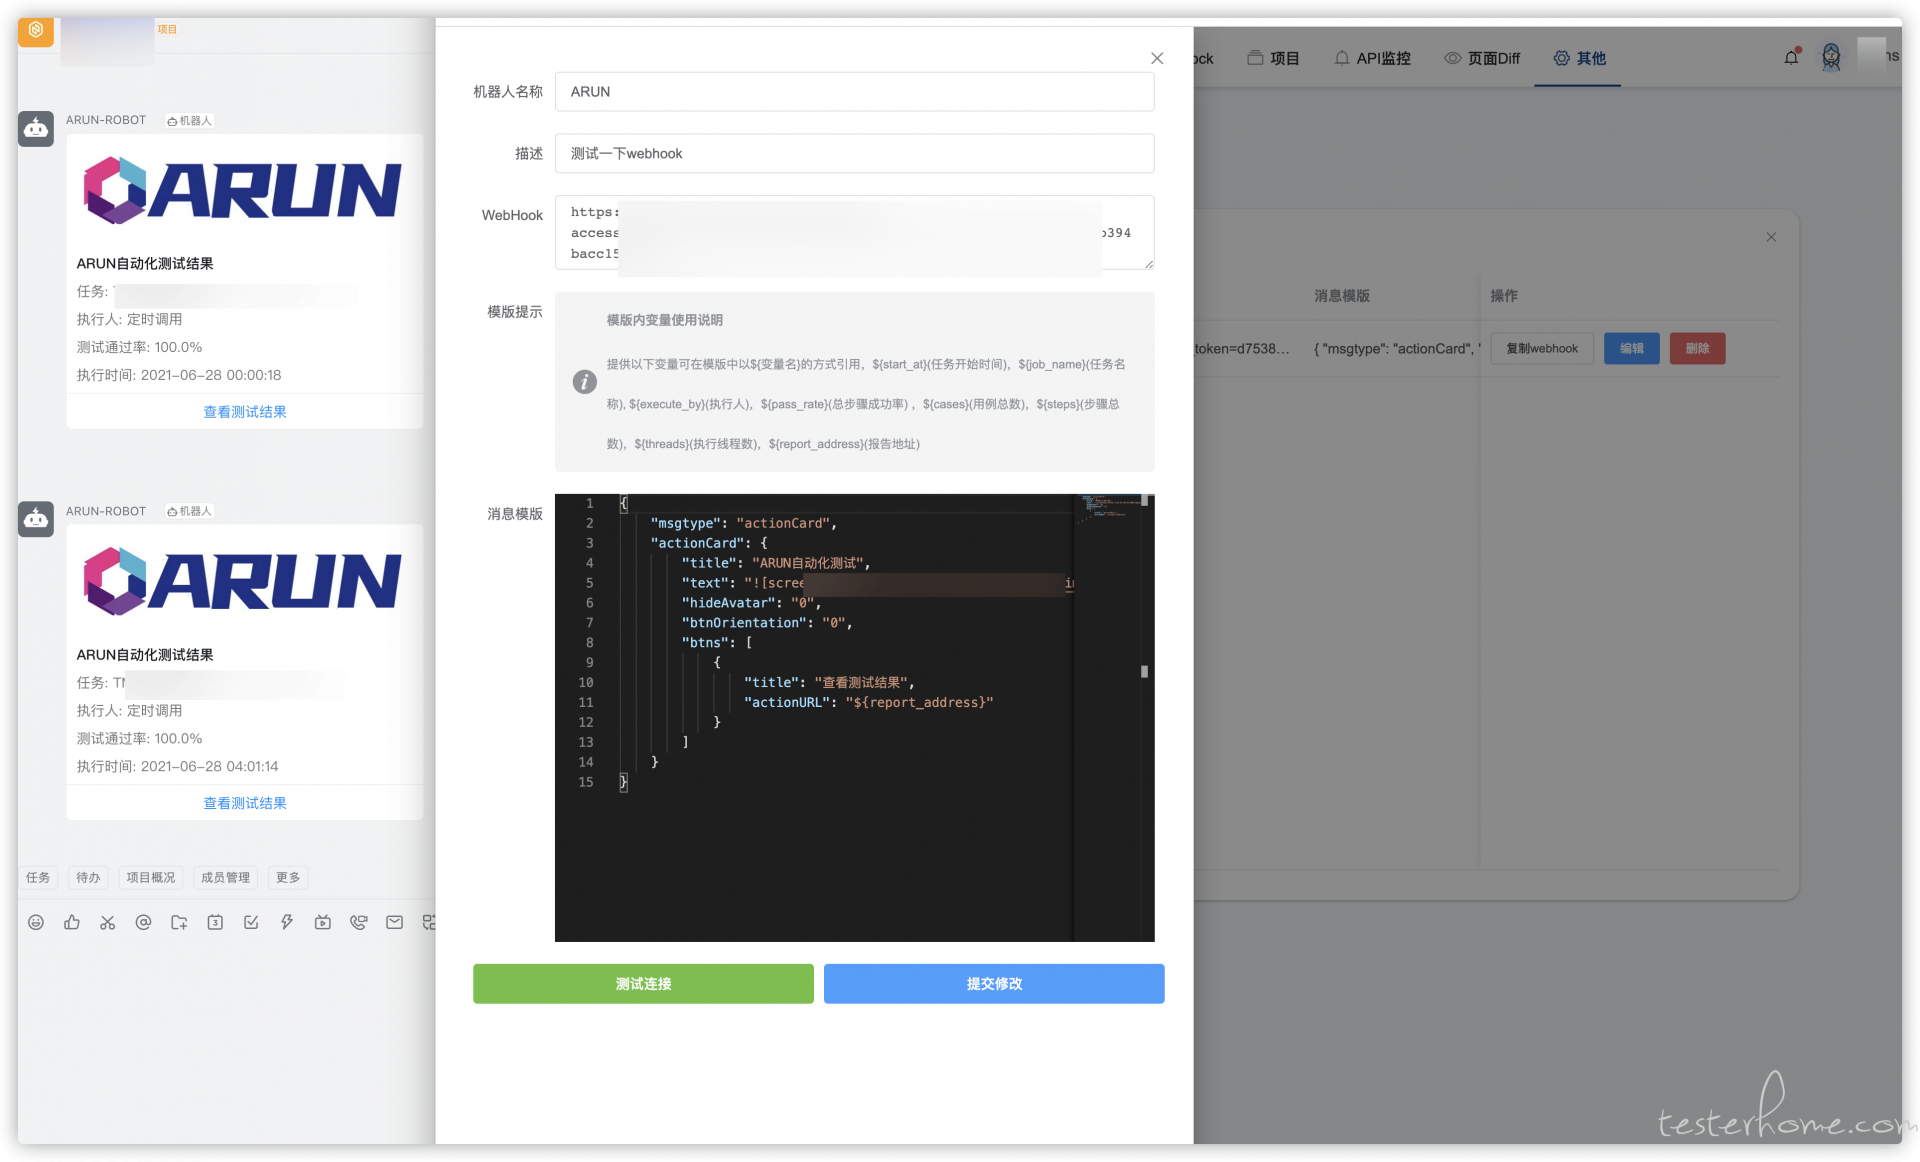The width and height of the screenshot is (1920, 1162).
Task: Click the green 测试连接 button
Action: click(x=643, y=984)
